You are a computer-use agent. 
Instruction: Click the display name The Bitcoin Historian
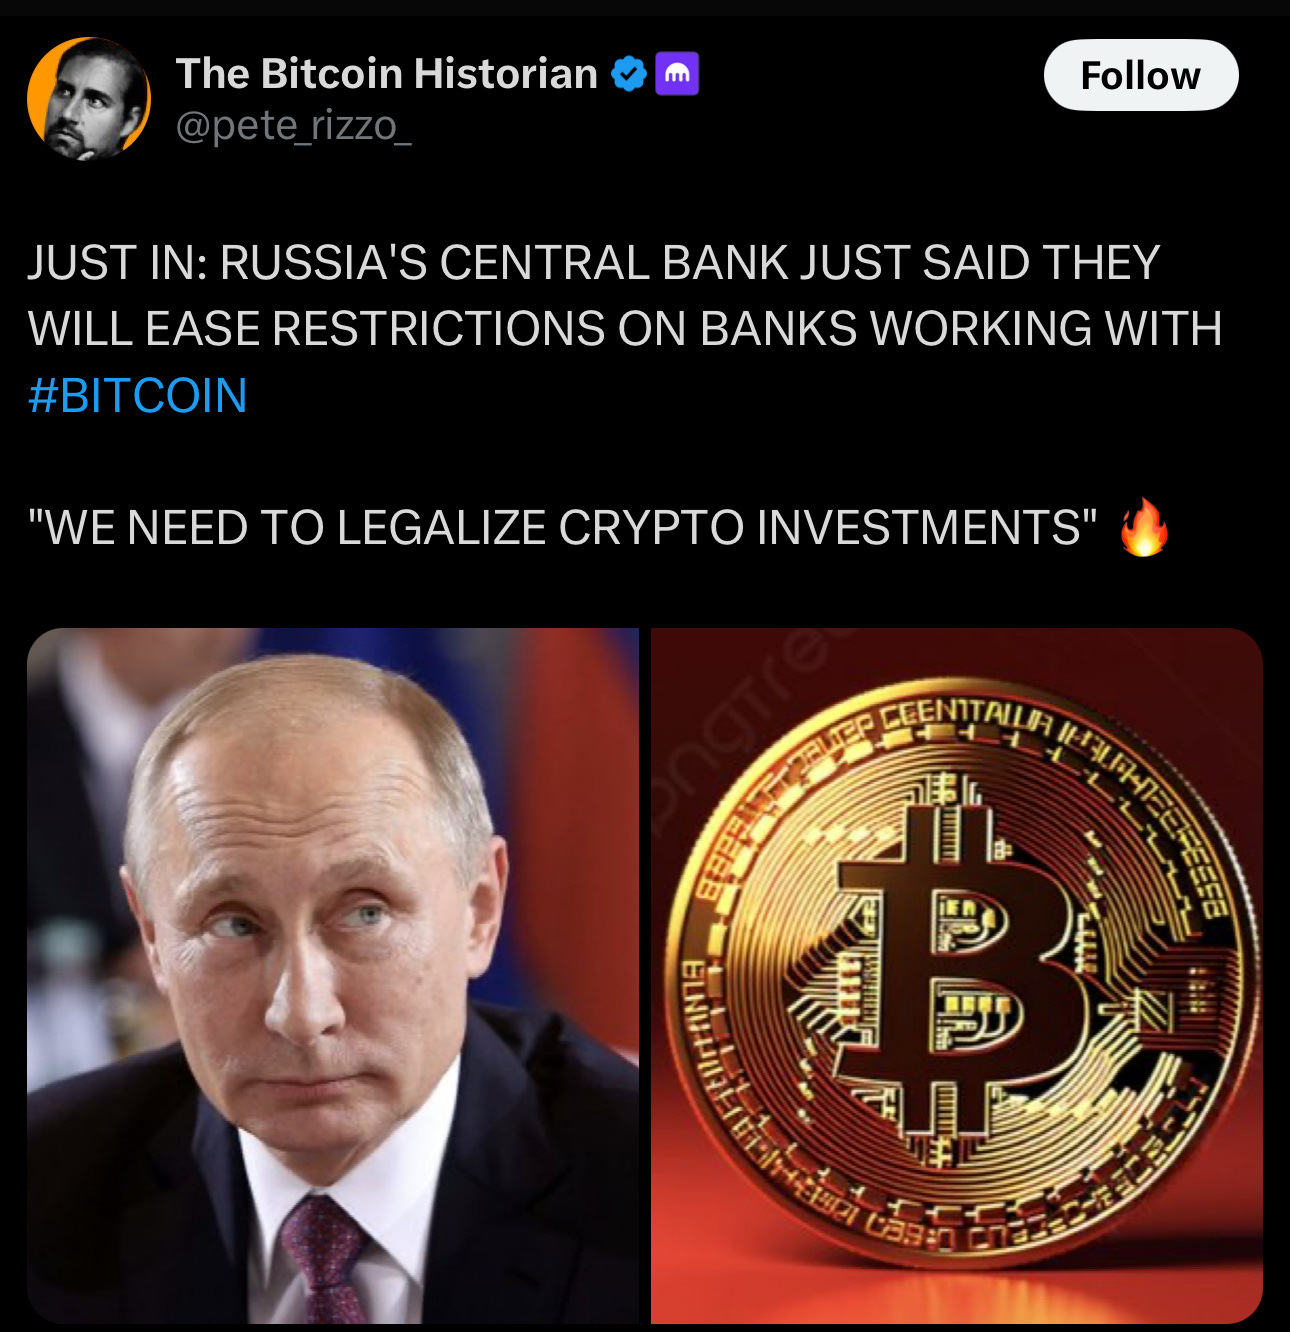click(x=387, y=74)
